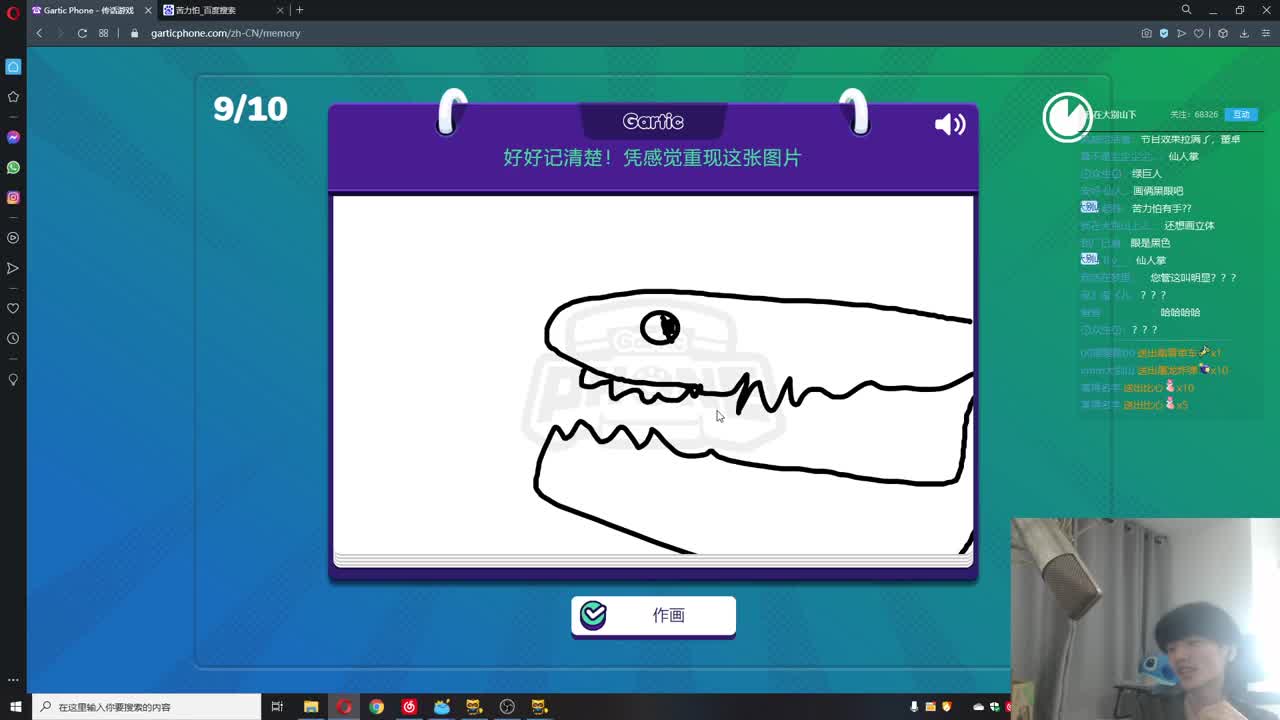
Task: Open the My Flow sidebar panel
Action: coord(13,270)
